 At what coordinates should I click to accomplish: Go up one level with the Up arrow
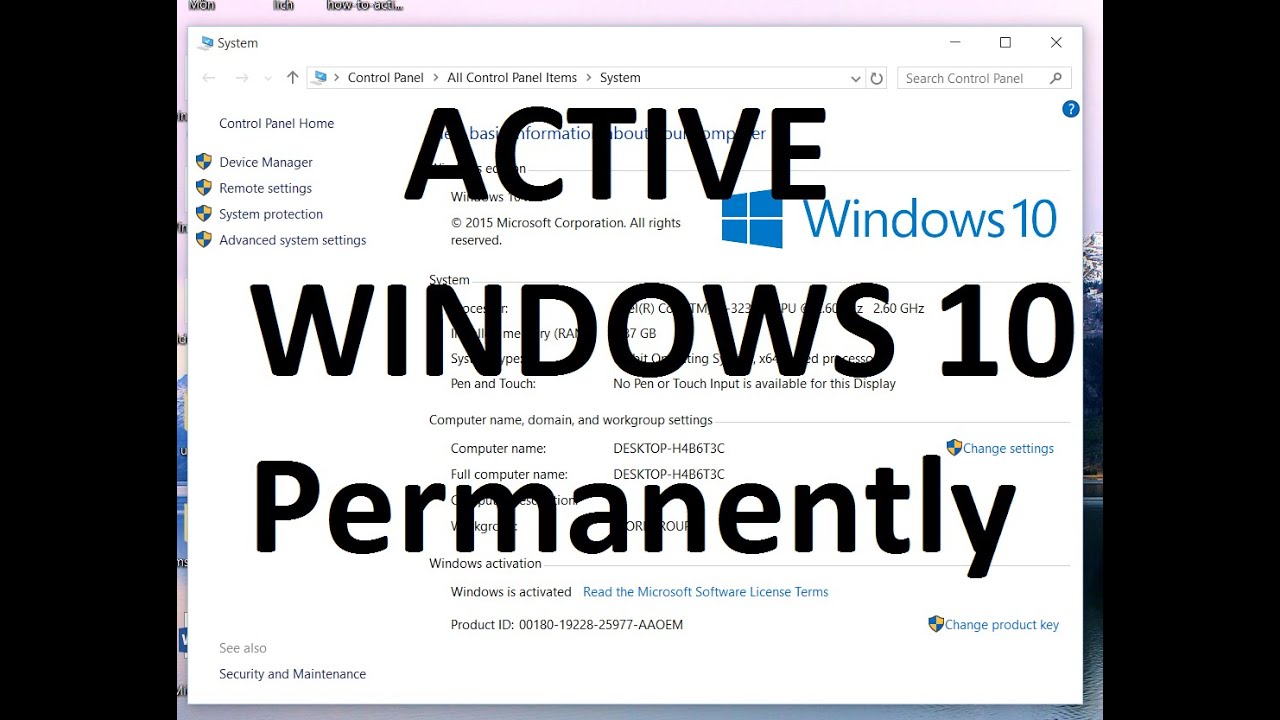(292, 77)
